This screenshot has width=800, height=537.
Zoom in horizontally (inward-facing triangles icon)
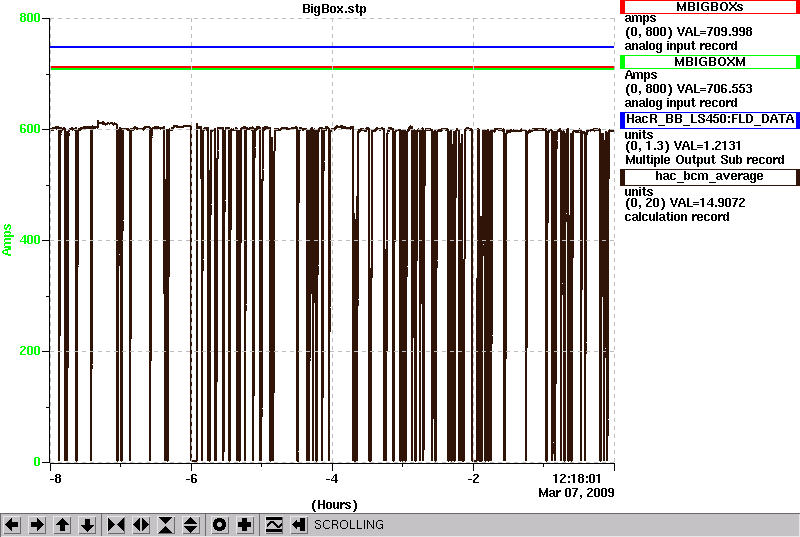tap(116, 525)
